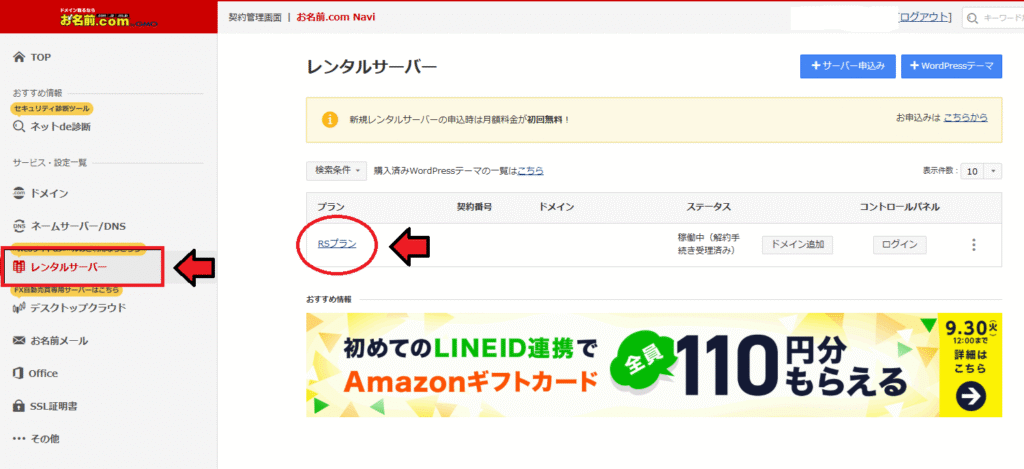Click FX自動売買専用サーバーはこちら tag

(x=67, y=290)
